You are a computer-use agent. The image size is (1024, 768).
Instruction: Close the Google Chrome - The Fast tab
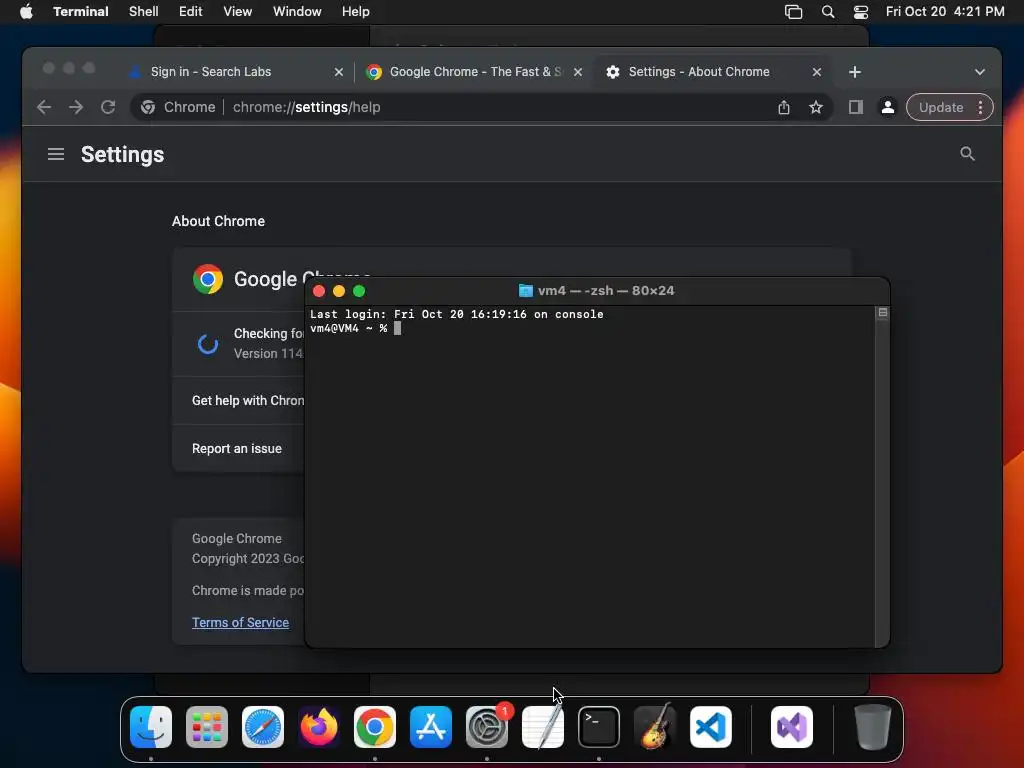(578, 72)
